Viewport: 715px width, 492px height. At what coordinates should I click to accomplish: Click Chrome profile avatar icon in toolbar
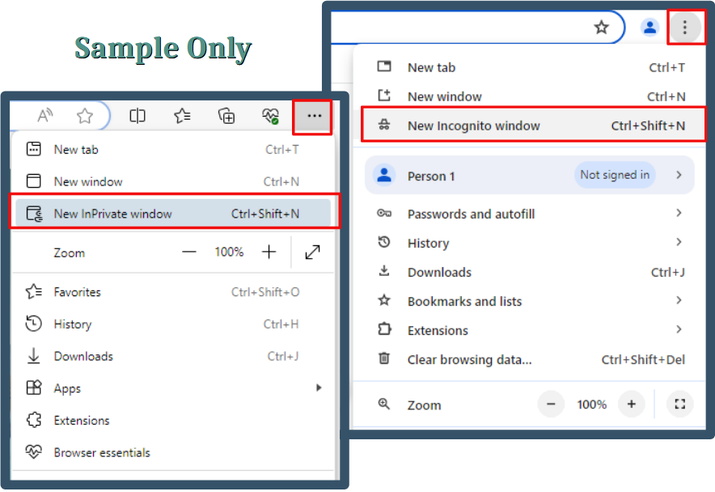click(650, 27)
